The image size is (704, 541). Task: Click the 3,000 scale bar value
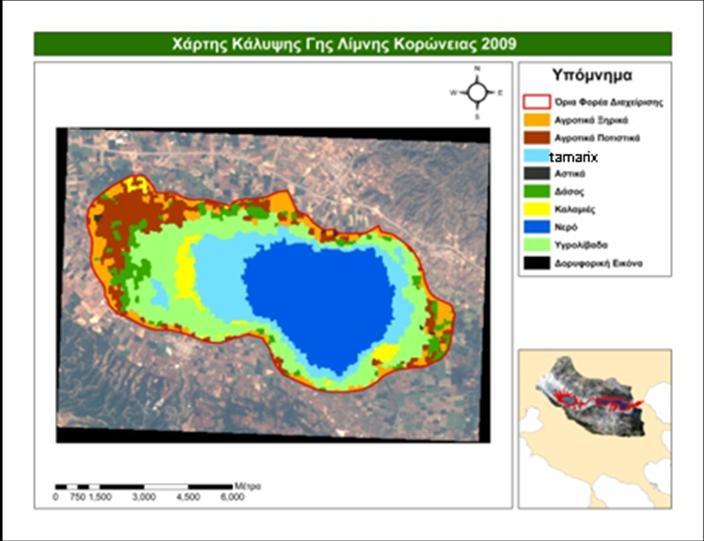click(144, 497)
